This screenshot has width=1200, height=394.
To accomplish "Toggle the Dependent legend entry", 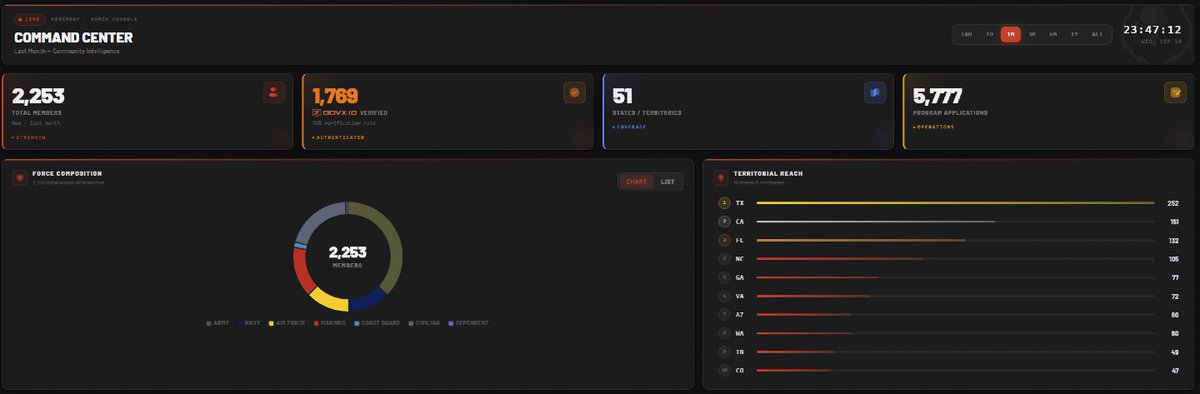I will click(x=469, y=323).
